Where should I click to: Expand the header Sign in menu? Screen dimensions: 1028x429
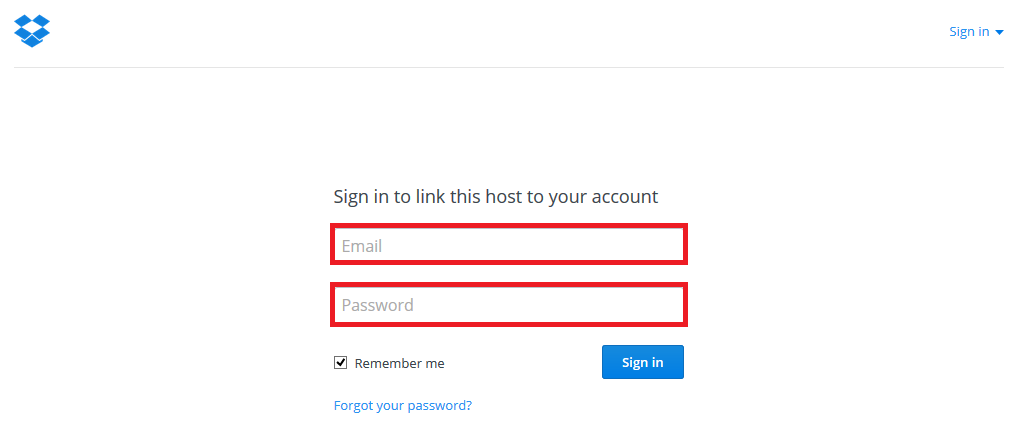tap(975, 32)
